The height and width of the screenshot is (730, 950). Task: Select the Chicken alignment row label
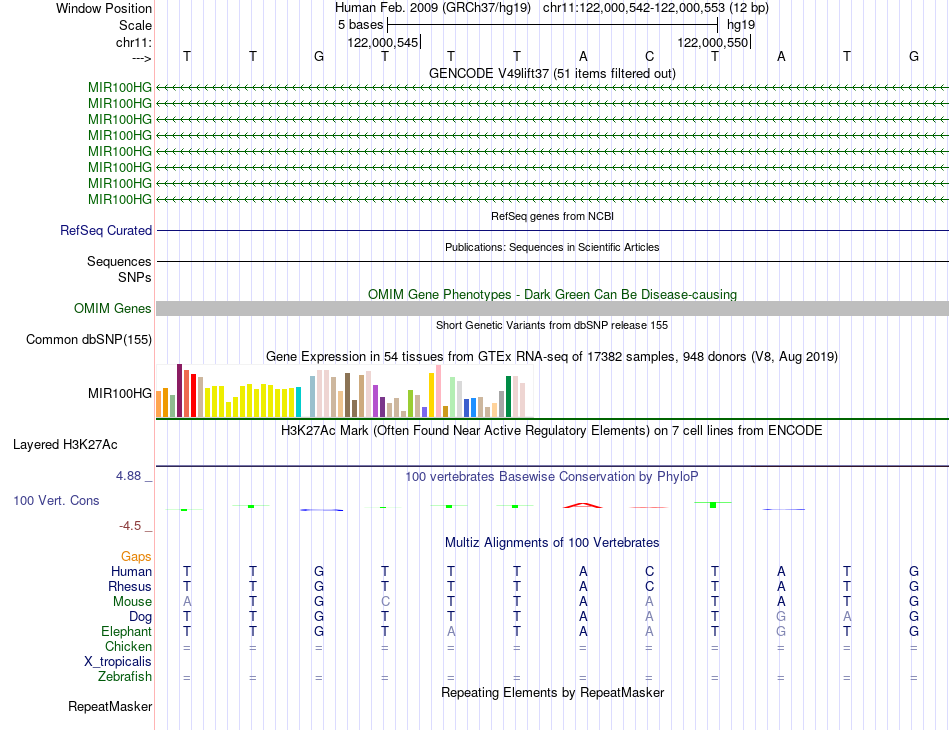pyautogui.click(x=128, y=646)
